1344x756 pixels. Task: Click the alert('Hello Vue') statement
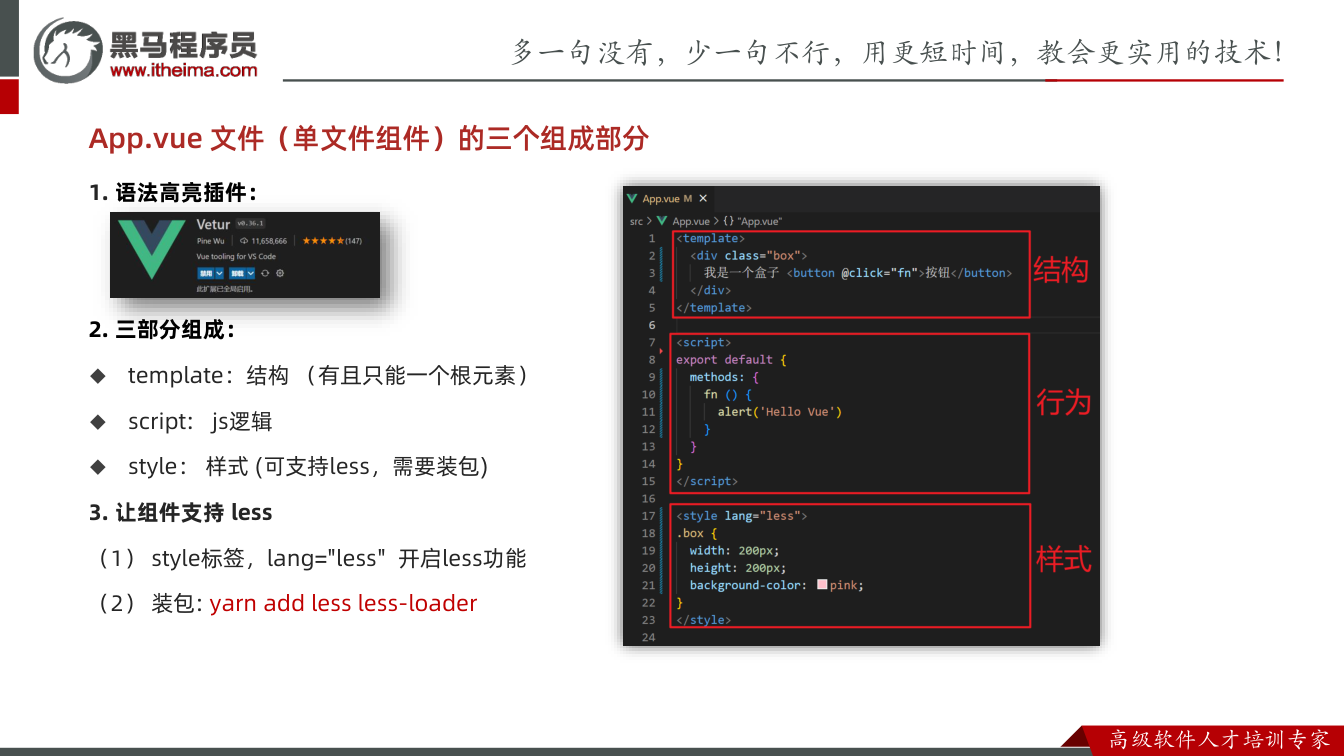click(780, 412)
